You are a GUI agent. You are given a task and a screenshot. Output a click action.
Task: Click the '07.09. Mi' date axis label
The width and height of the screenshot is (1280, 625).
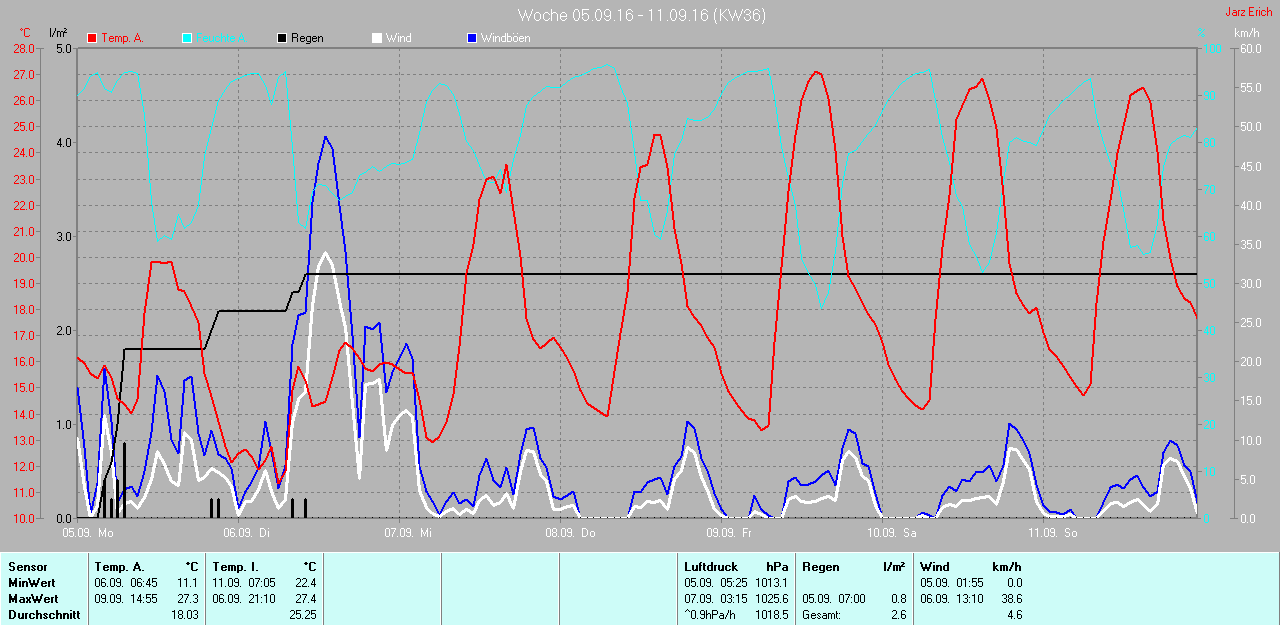407,534
